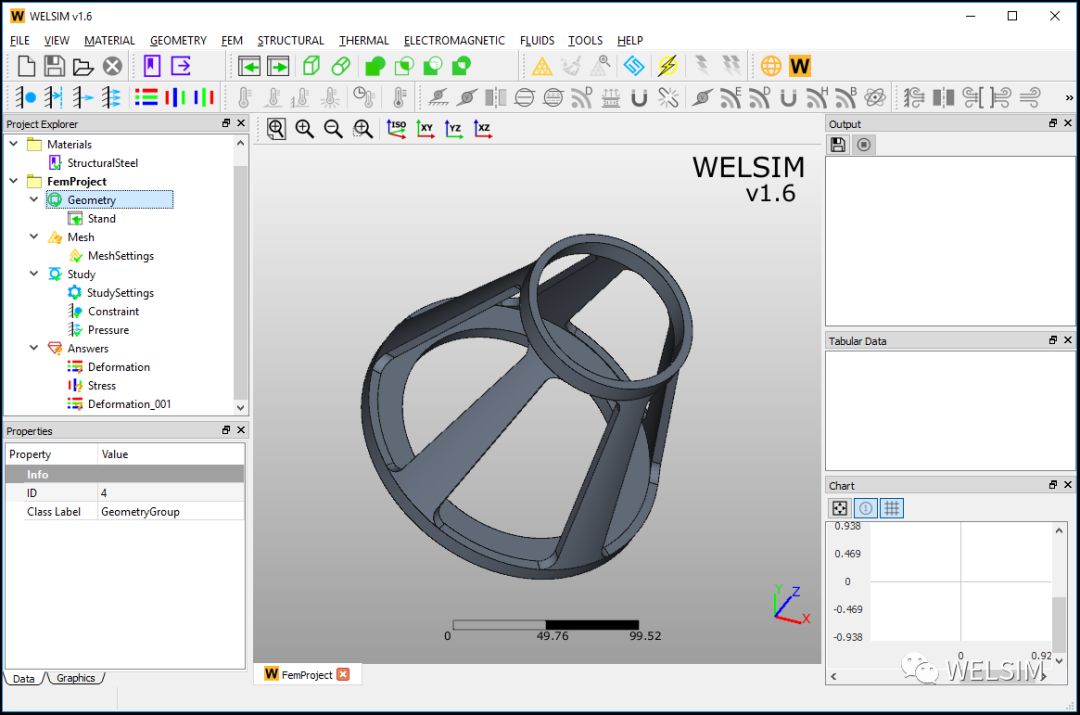The width and height of the screenshot is (1080, 715).
Task: Close the Tabular Data panel
Action: (x=1068, y=340)
